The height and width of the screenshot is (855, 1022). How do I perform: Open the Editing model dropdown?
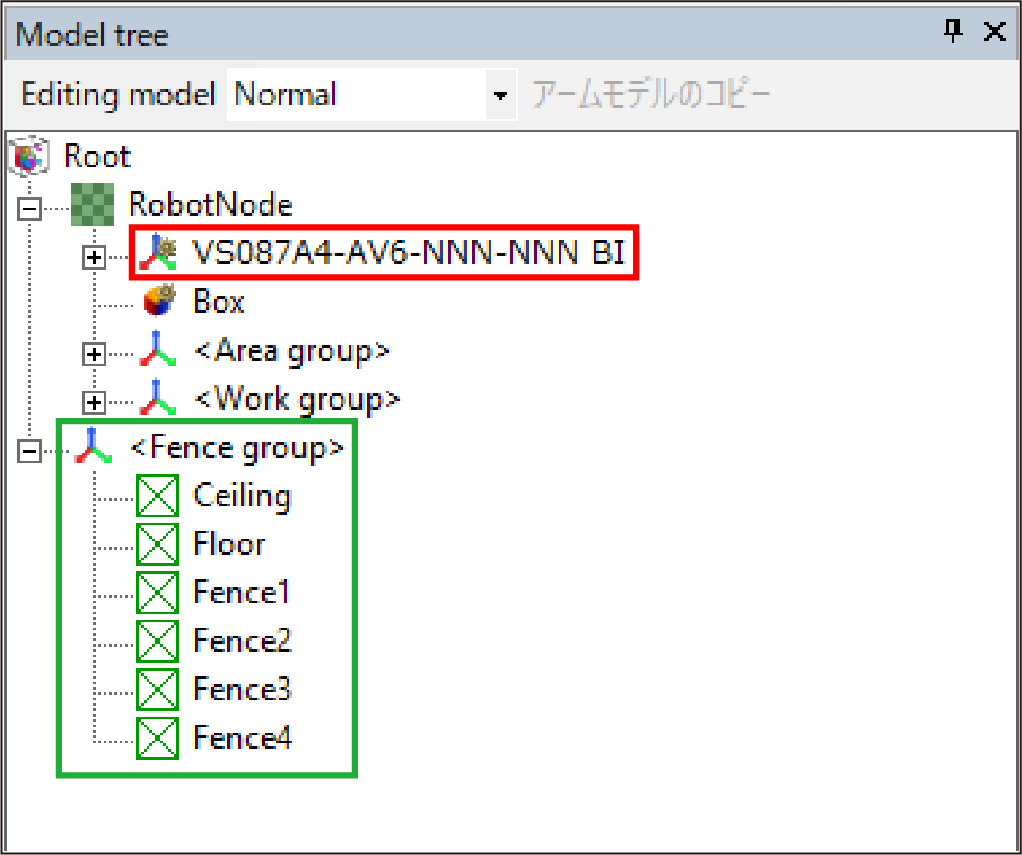(500, 96)
